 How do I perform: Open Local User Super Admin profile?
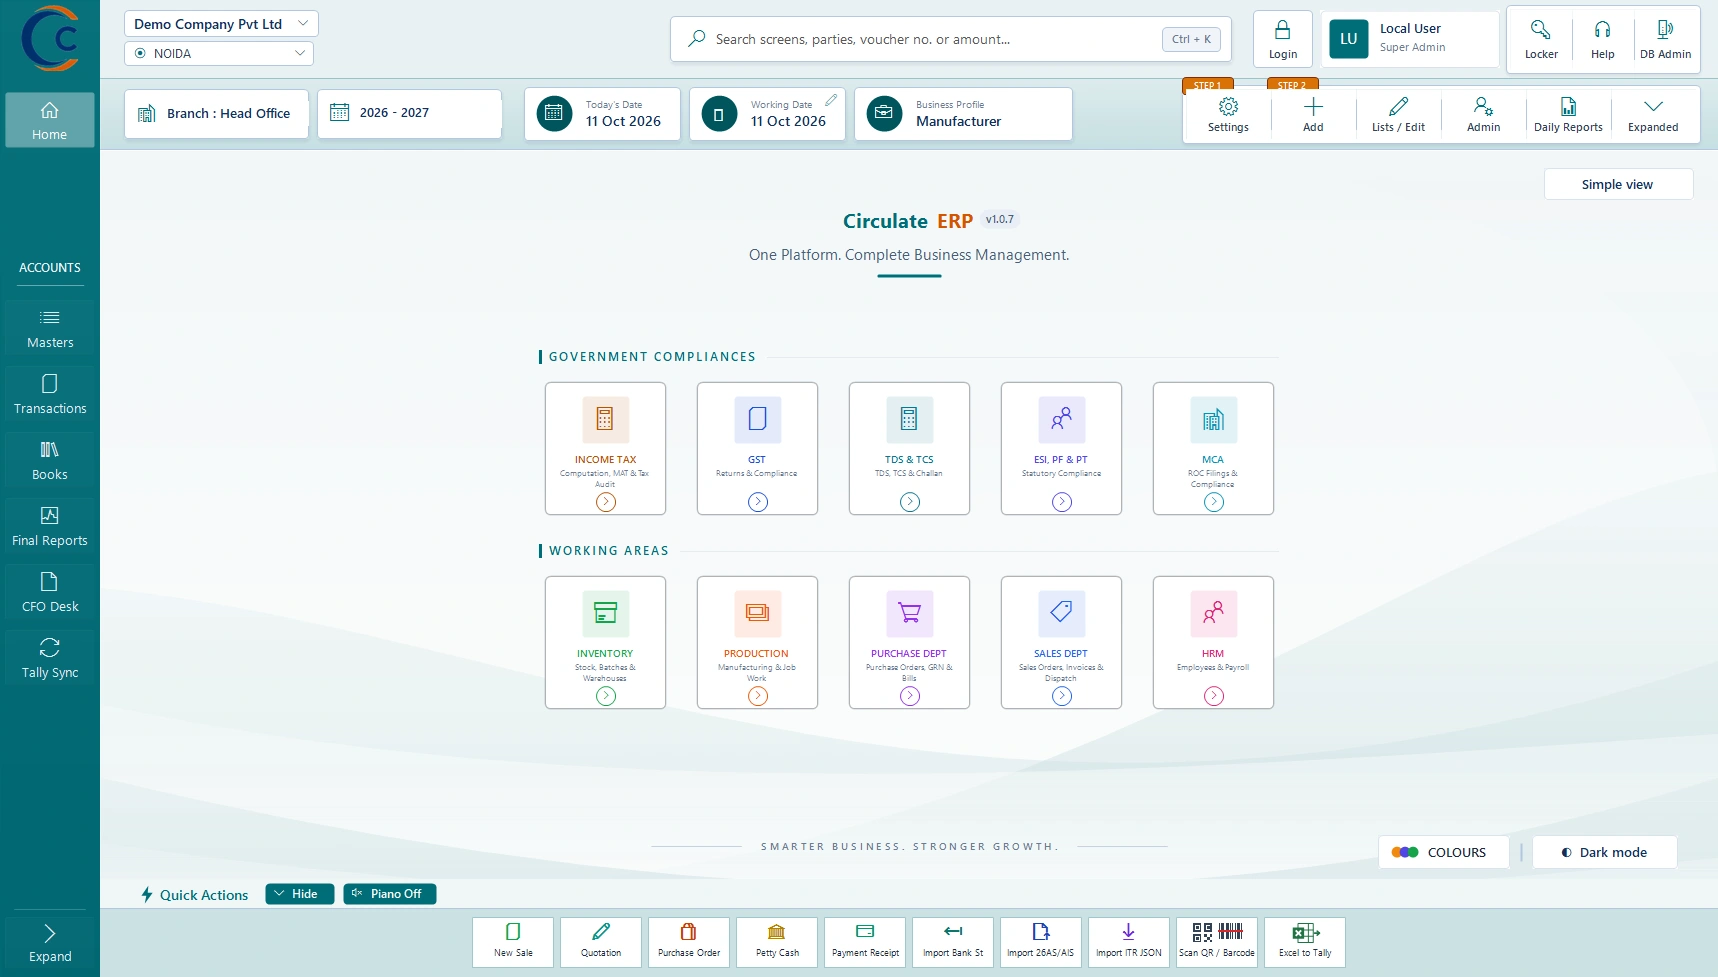tap(1410, 39)
